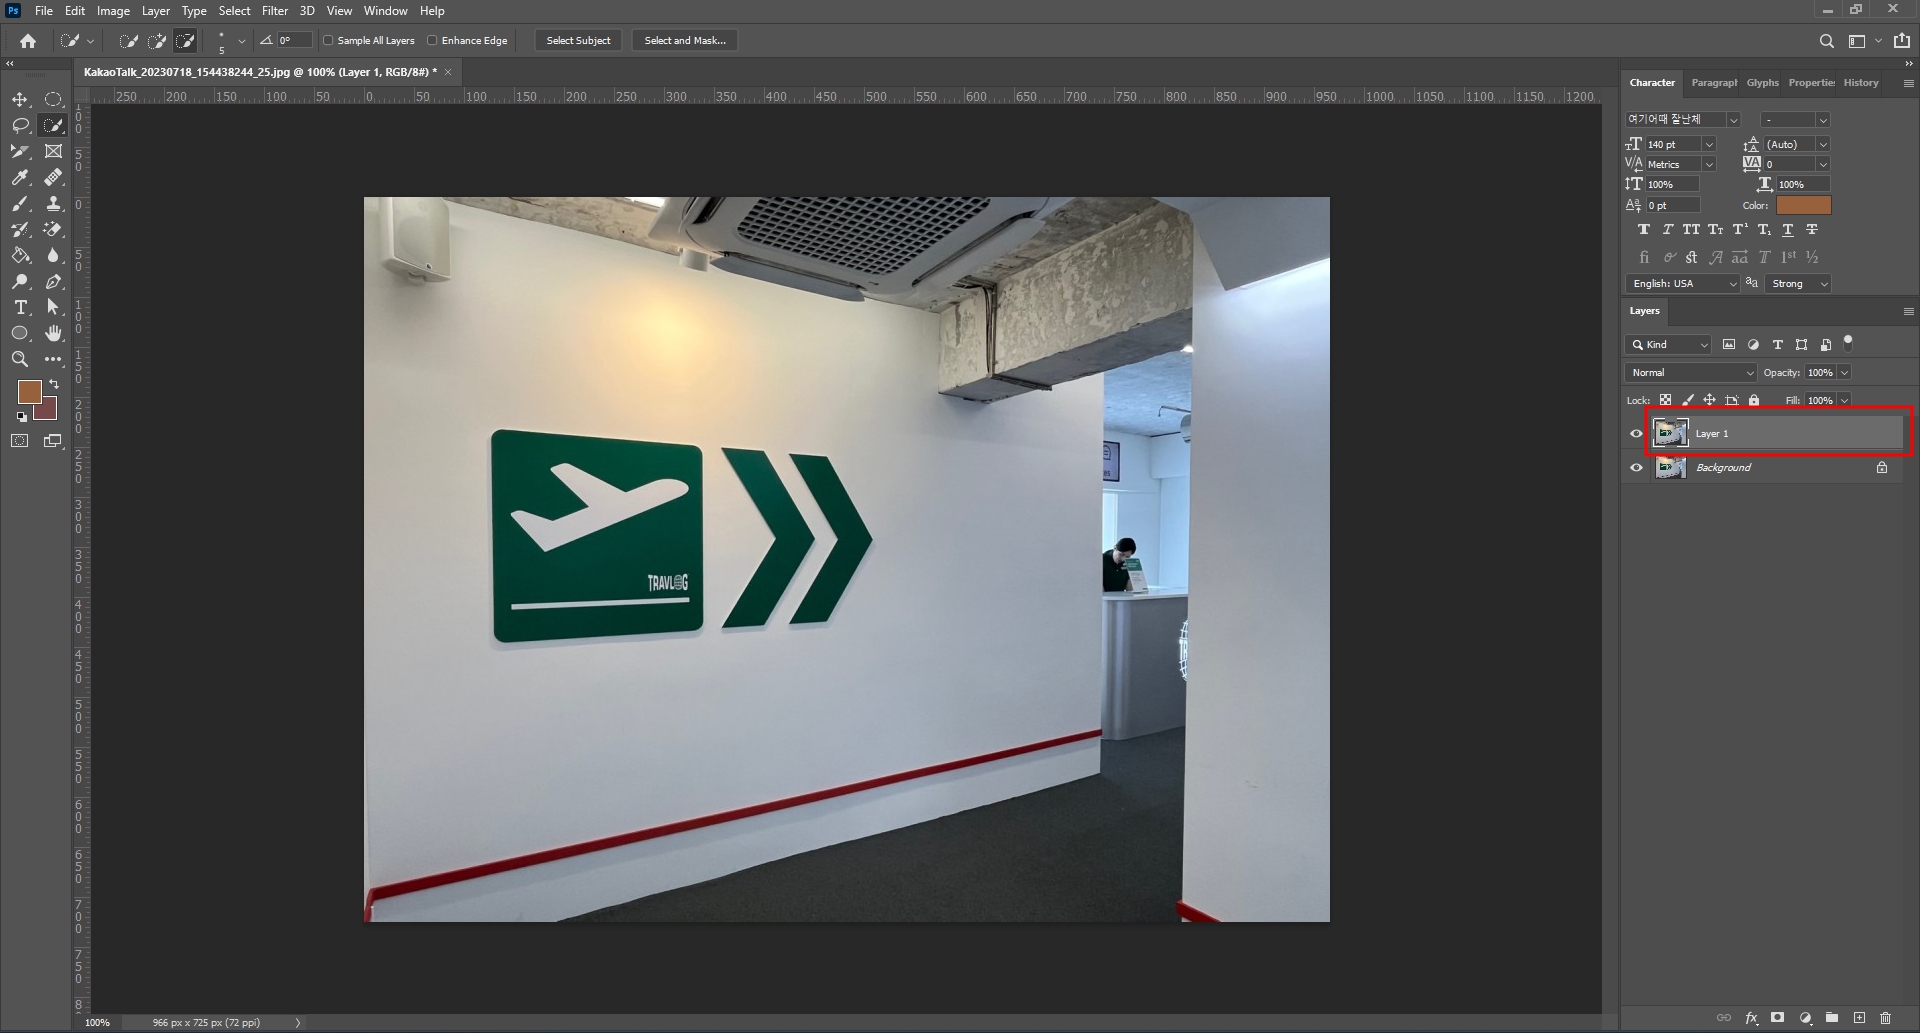Select the Brush tool
Image resolution: width=1920 pixels, height=1033 pixels.
(x=20, y=203)
